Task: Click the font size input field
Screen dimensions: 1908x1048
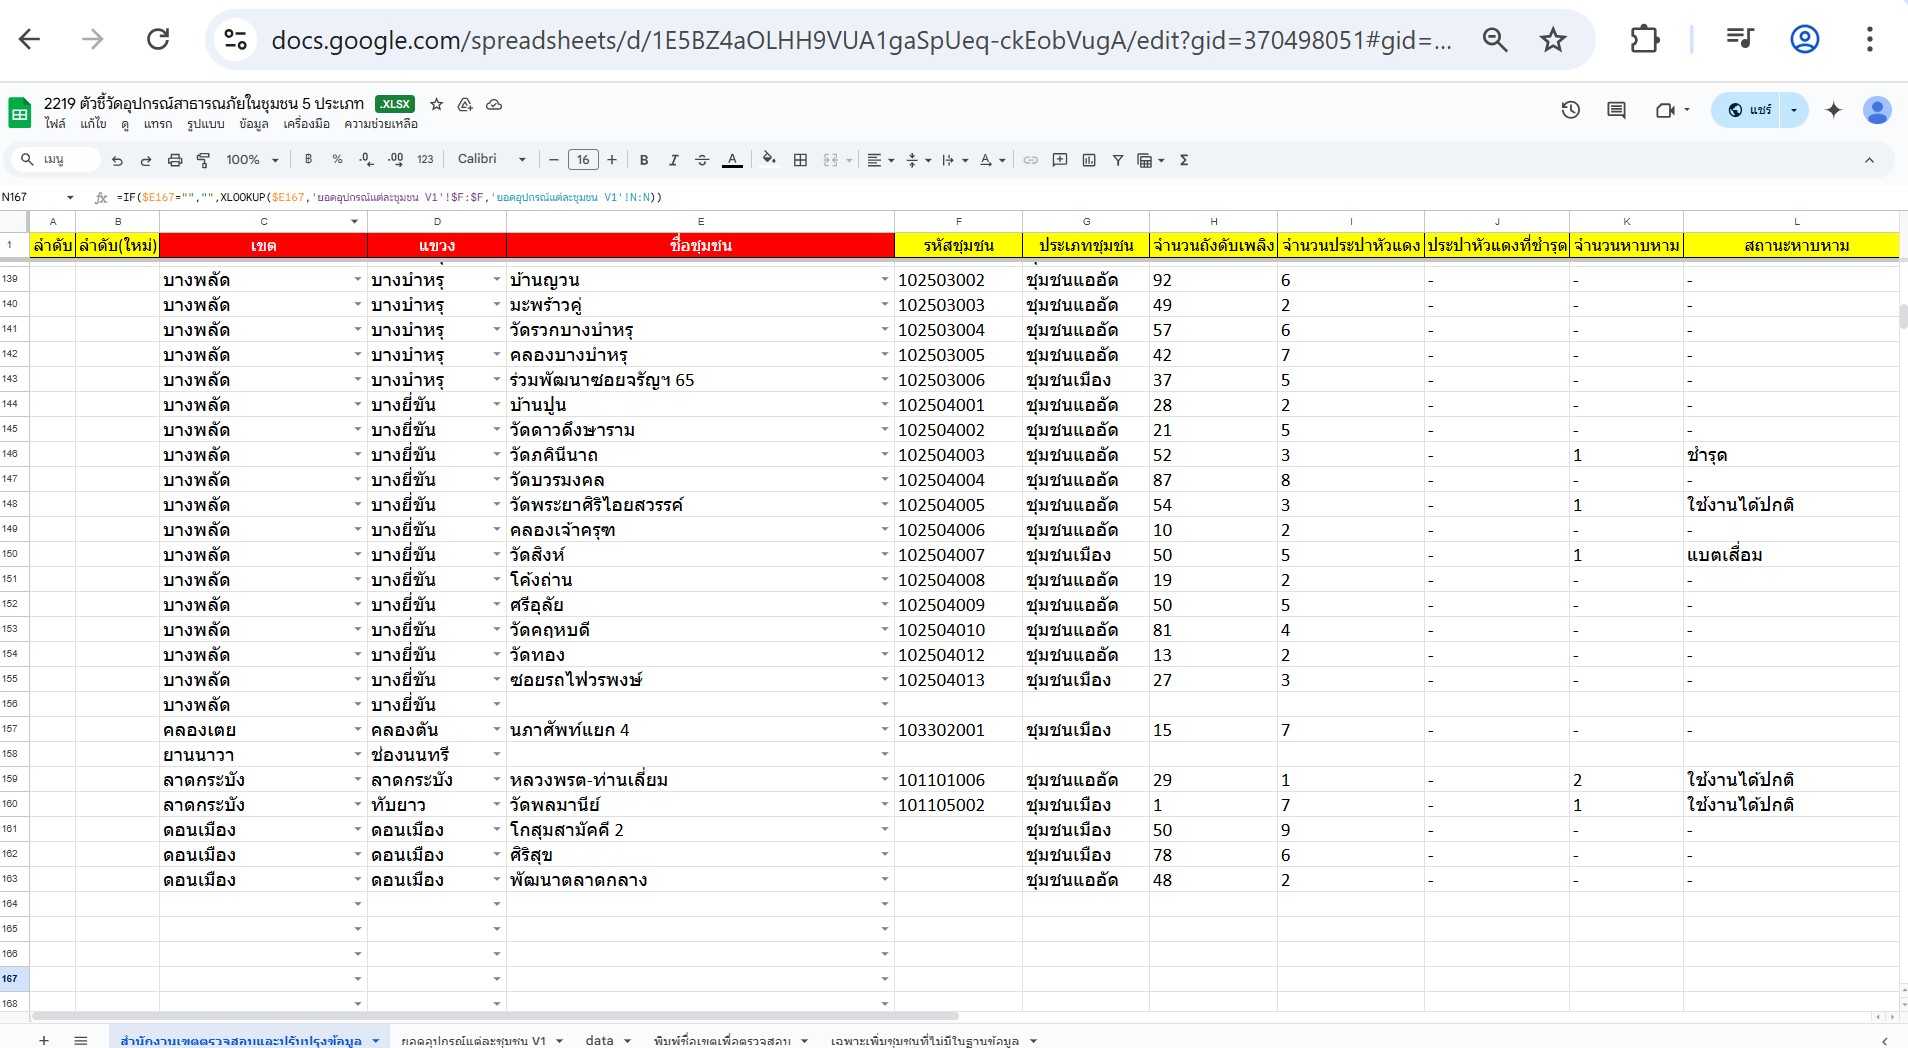Action: click(x=583, y=160)
